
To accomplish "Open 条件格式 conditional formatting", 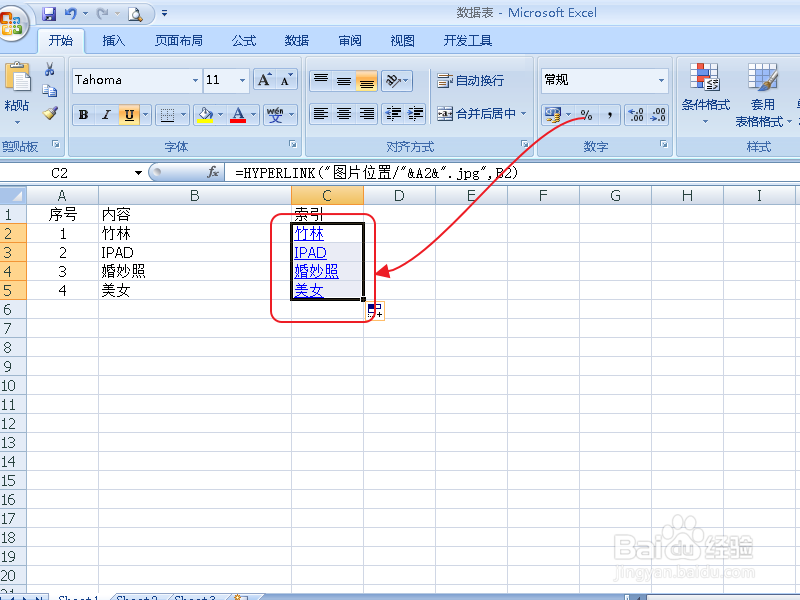I will tap(706, 93).
